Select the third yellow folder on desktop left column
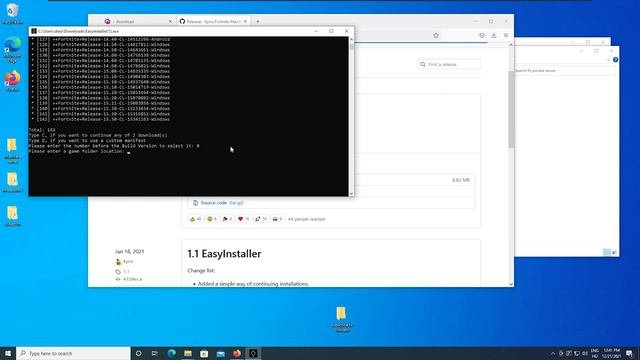 coord(12,216)
